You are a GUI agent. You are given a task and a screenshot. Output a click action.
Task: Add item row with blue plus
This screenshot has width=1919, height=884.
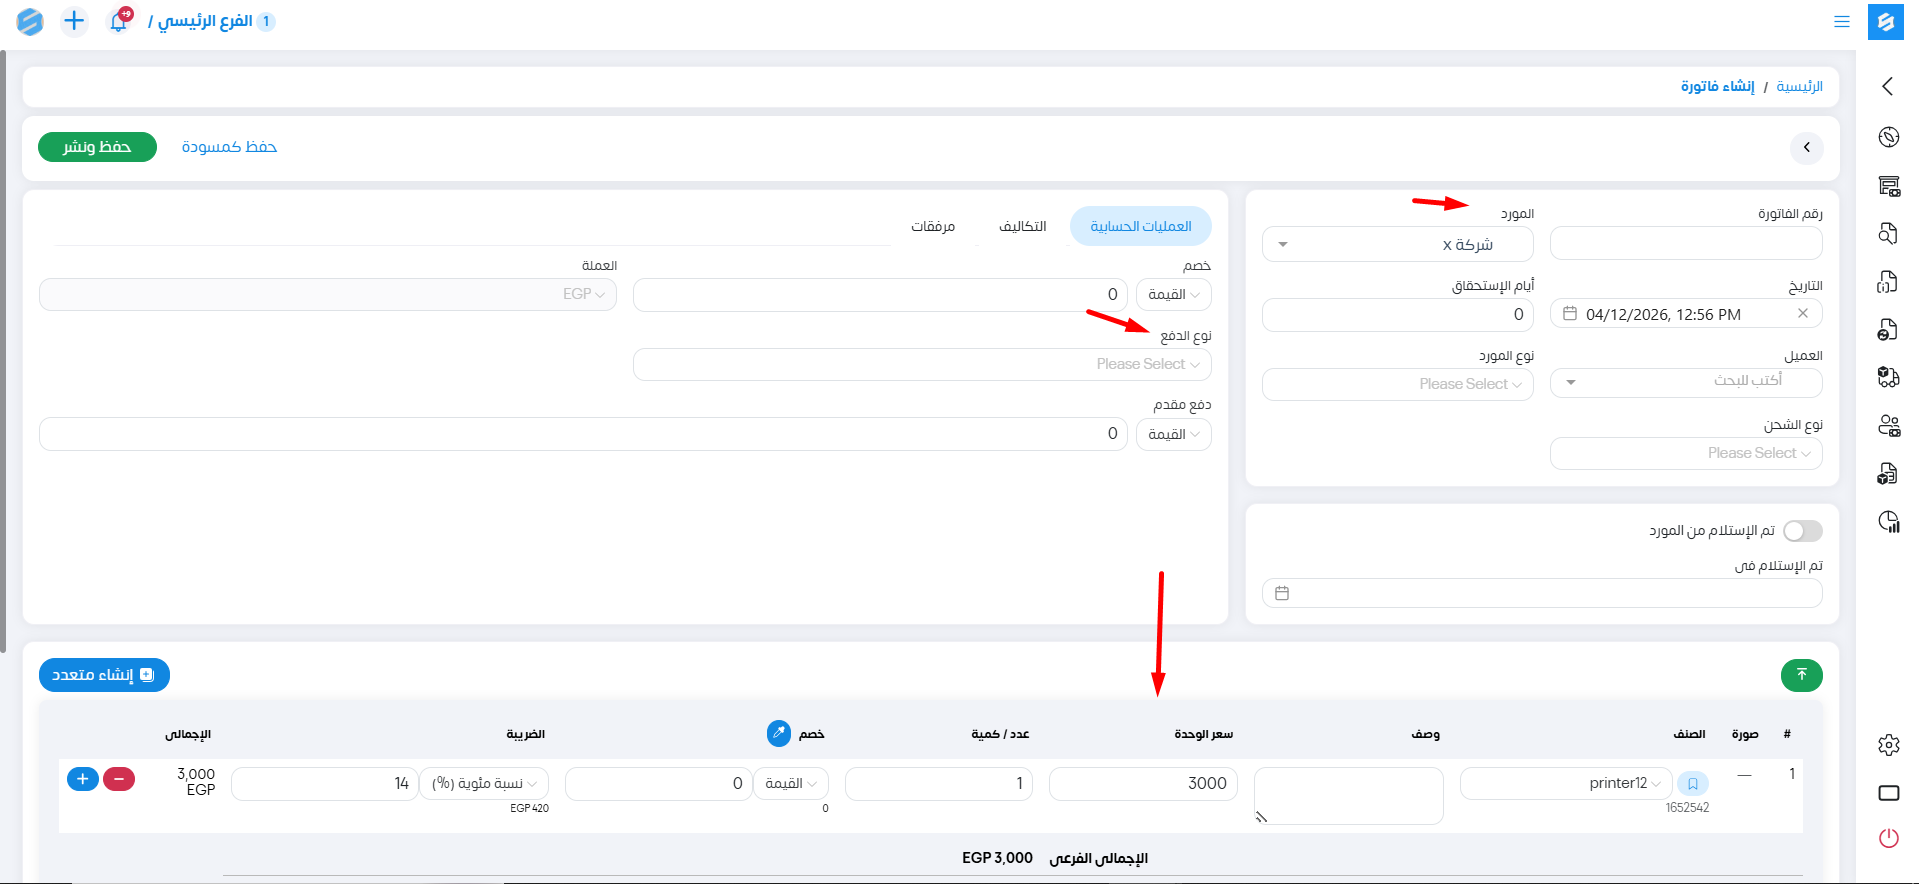tap(83, 779)
